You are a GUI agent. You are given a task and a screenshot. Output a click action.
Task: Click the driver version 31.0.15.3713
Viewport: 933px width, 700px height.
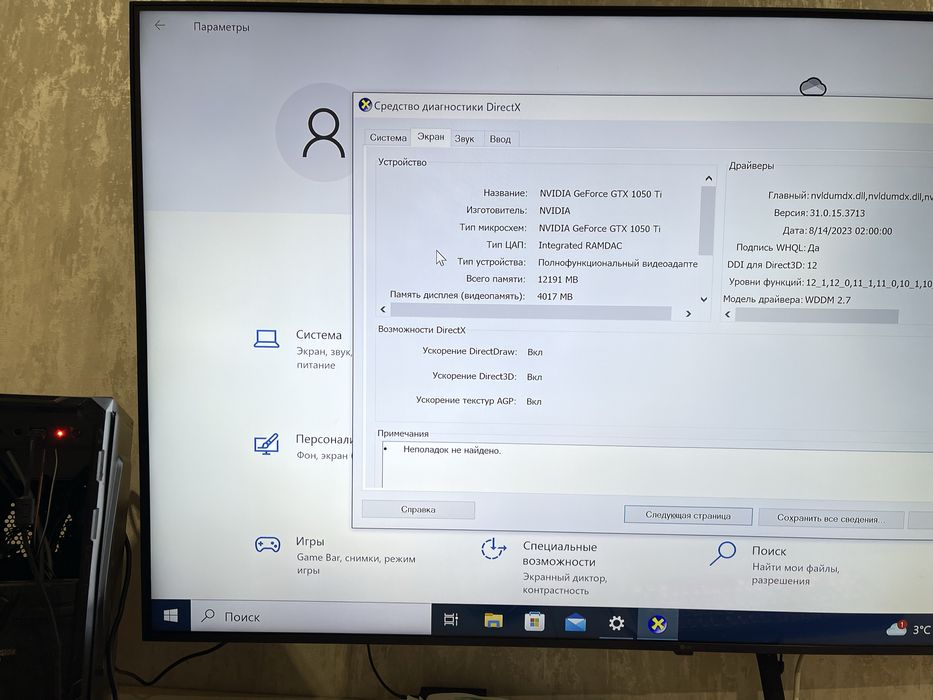(837, 213)
